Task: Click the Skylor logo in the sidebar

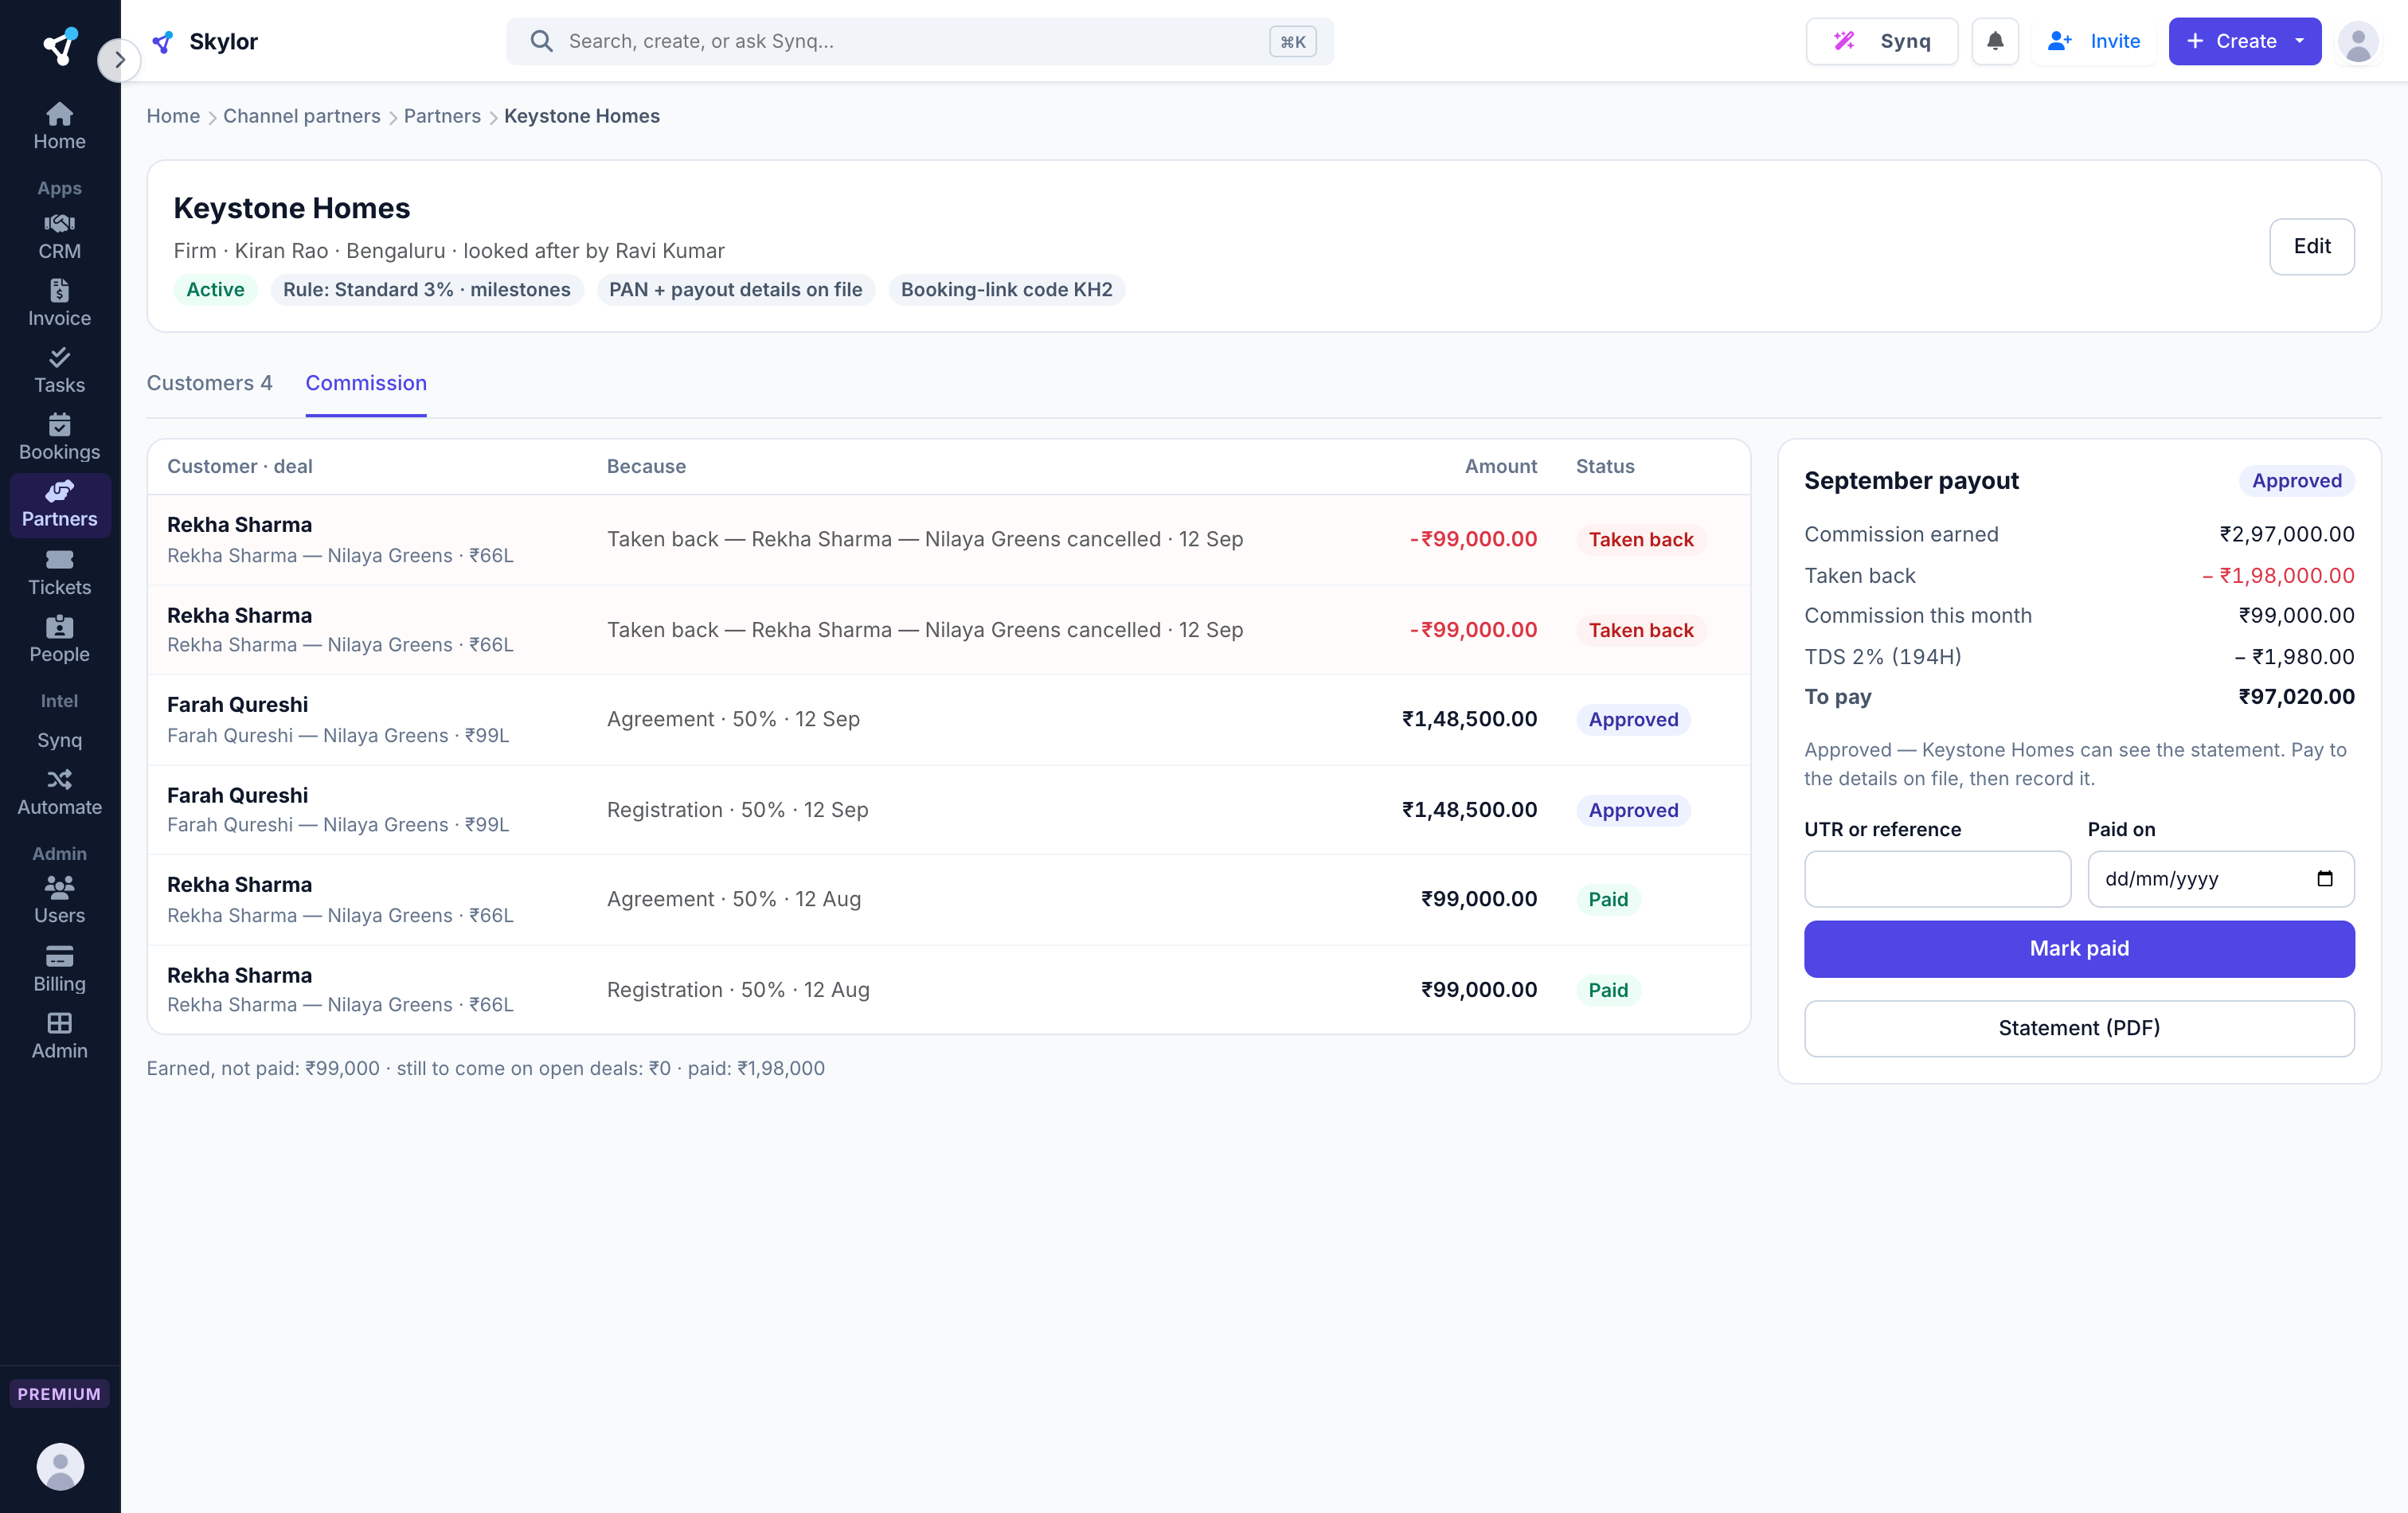Action: (60, 46)
